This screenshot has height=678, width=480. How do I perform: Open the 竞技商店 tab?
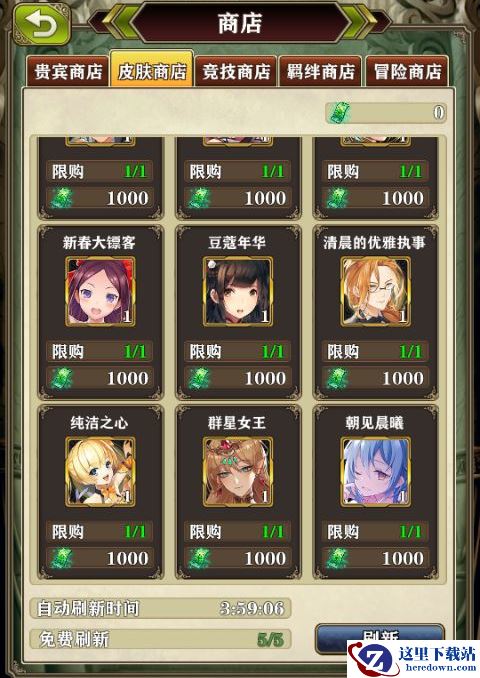[236, 71]
